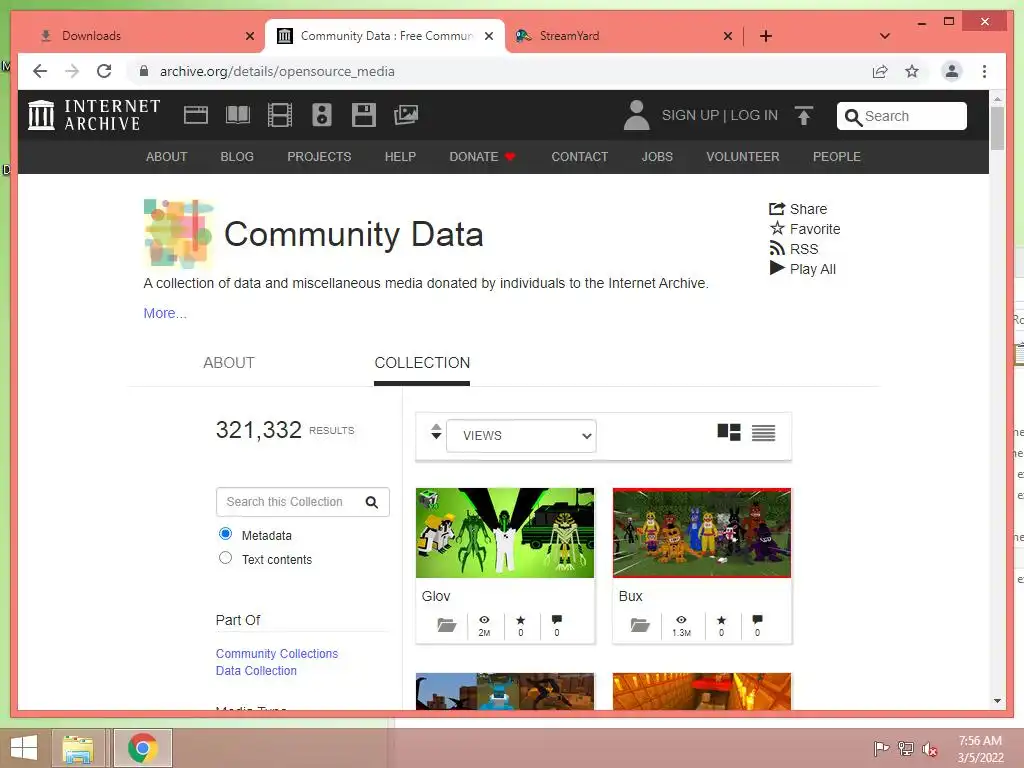Switch to list view icon
Viewport: 1024px width, 768px height.
pos(763,432)
